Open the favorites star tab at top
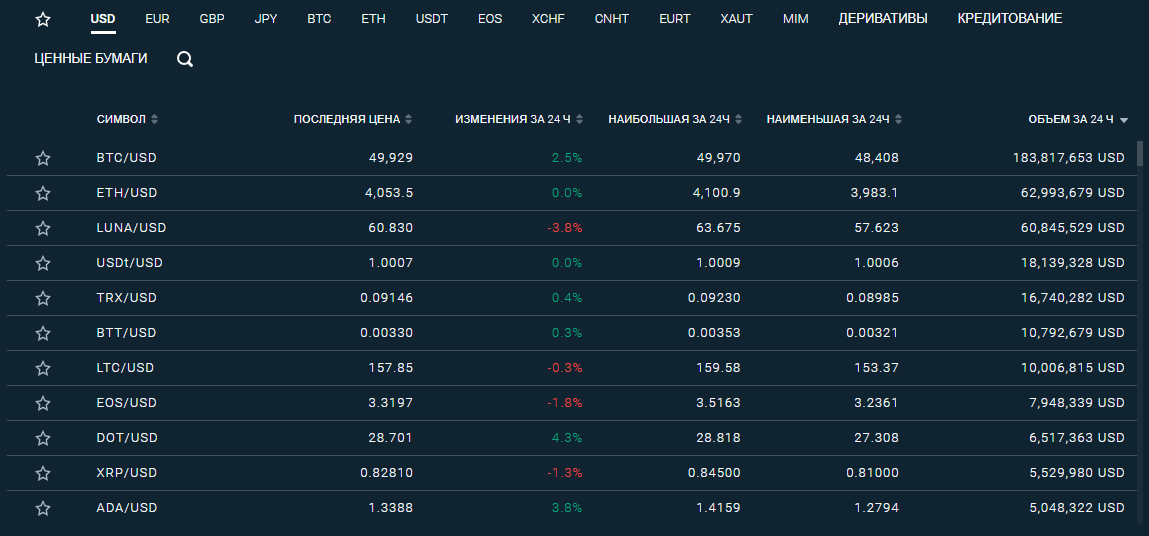The image size is (1149, 536). [x=43, y=20]
